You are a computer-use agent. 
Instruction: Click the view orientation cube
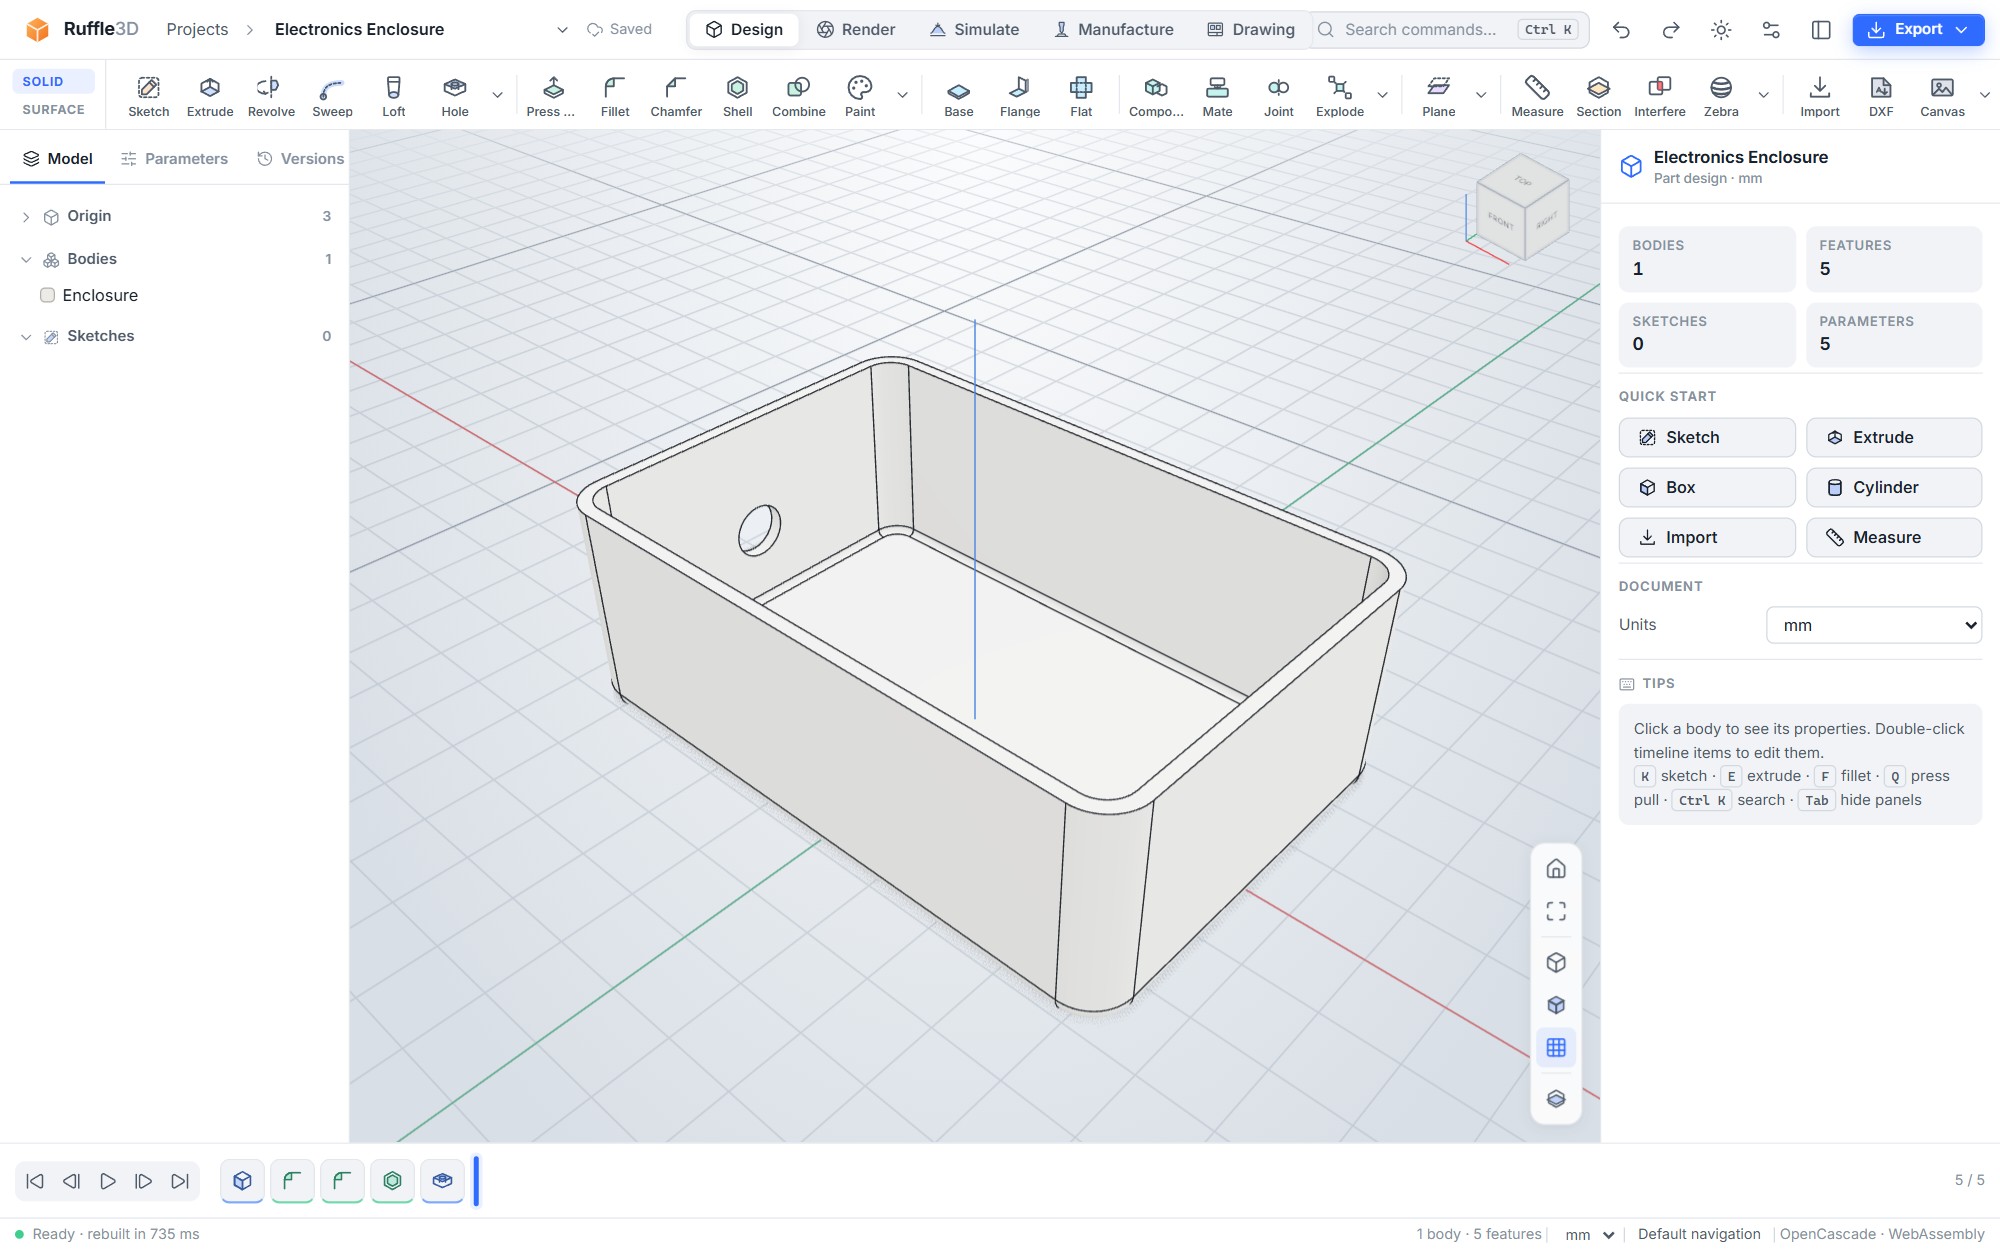pyautogui.click(x=1522, y=207)
